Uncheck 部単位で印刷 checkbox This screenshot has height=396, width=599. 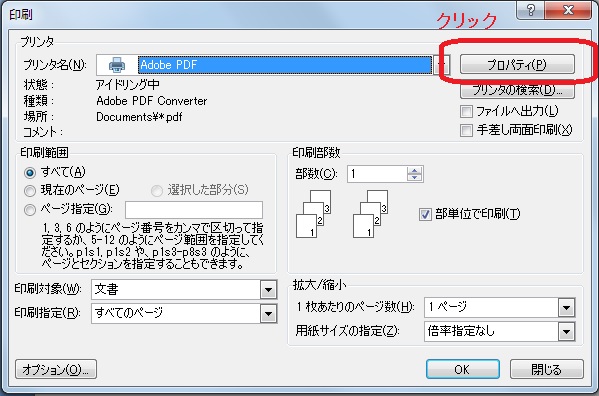(x=425, y=214)
